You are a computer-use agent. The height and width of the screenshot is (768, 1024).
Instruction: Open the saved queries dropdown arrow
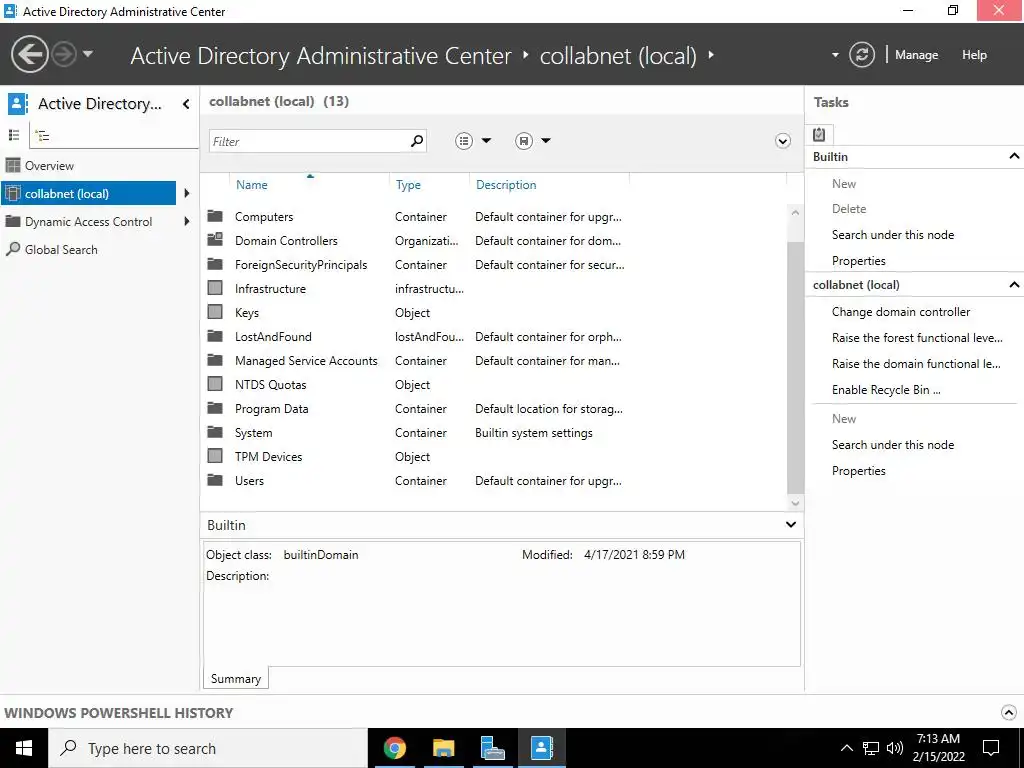point(546,140)
